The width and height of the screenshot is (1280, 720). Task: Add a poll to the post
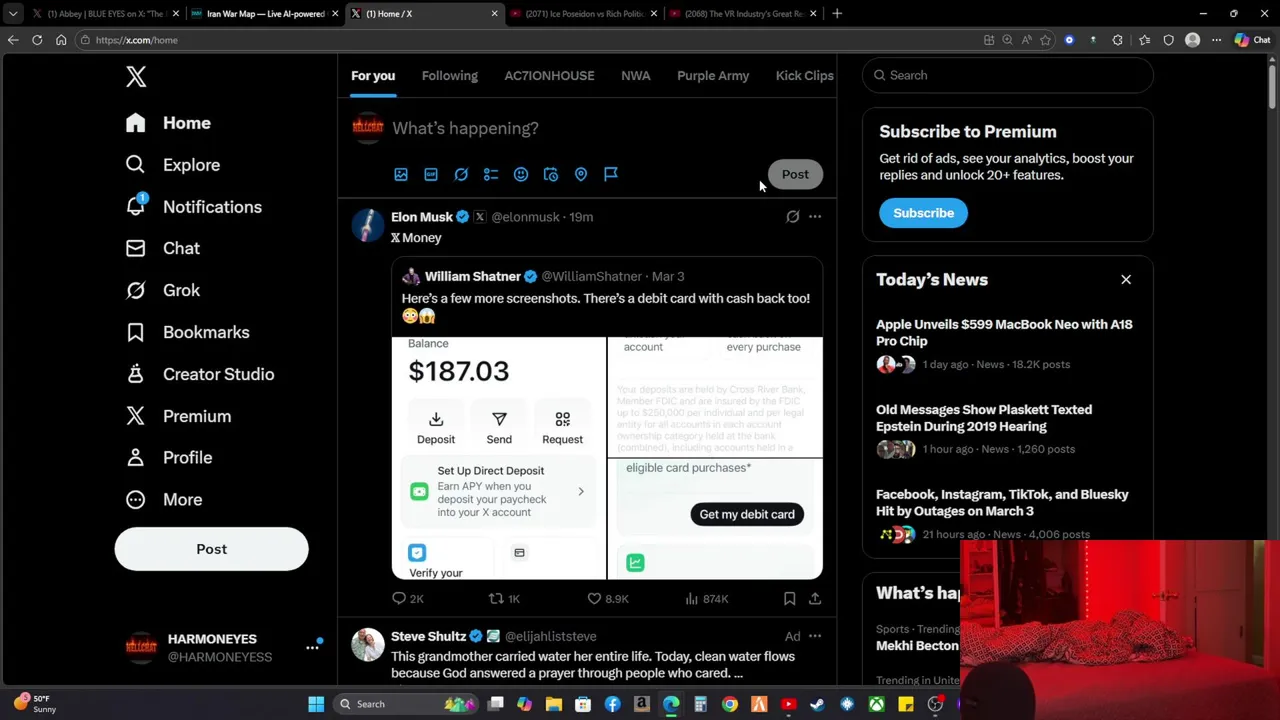pos(491,174)
